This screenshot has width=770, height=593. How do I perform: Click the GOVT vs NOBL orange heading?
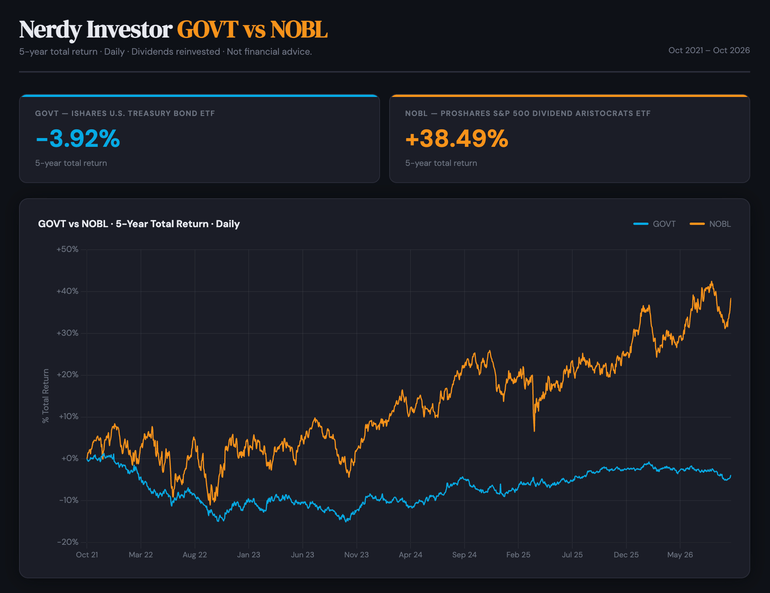point(252,29)
